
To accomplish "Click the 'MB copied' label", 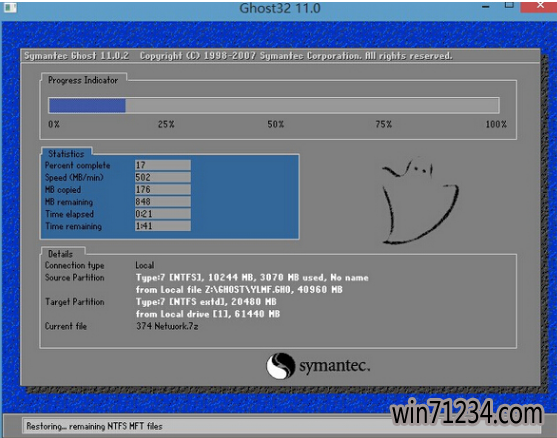I will point(63,190).
